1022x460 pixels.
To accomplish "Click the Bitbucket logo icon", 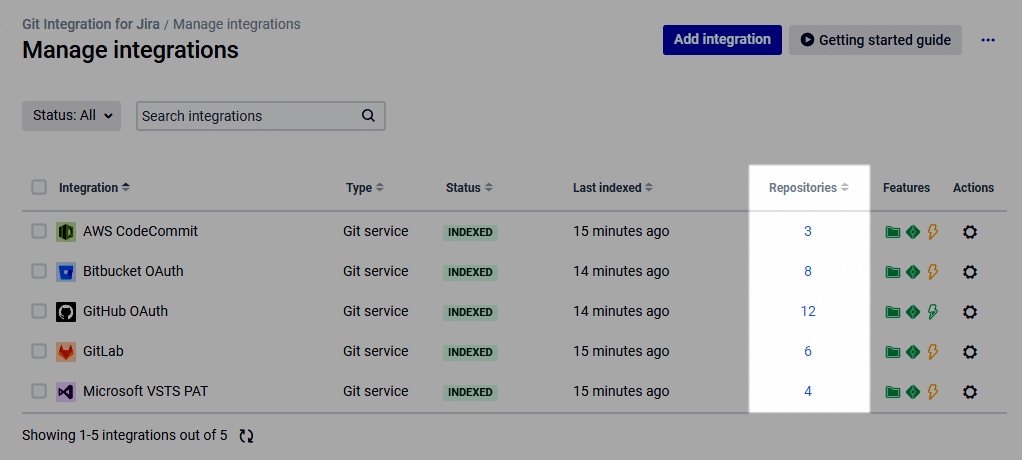I will [x=66, y=272].
